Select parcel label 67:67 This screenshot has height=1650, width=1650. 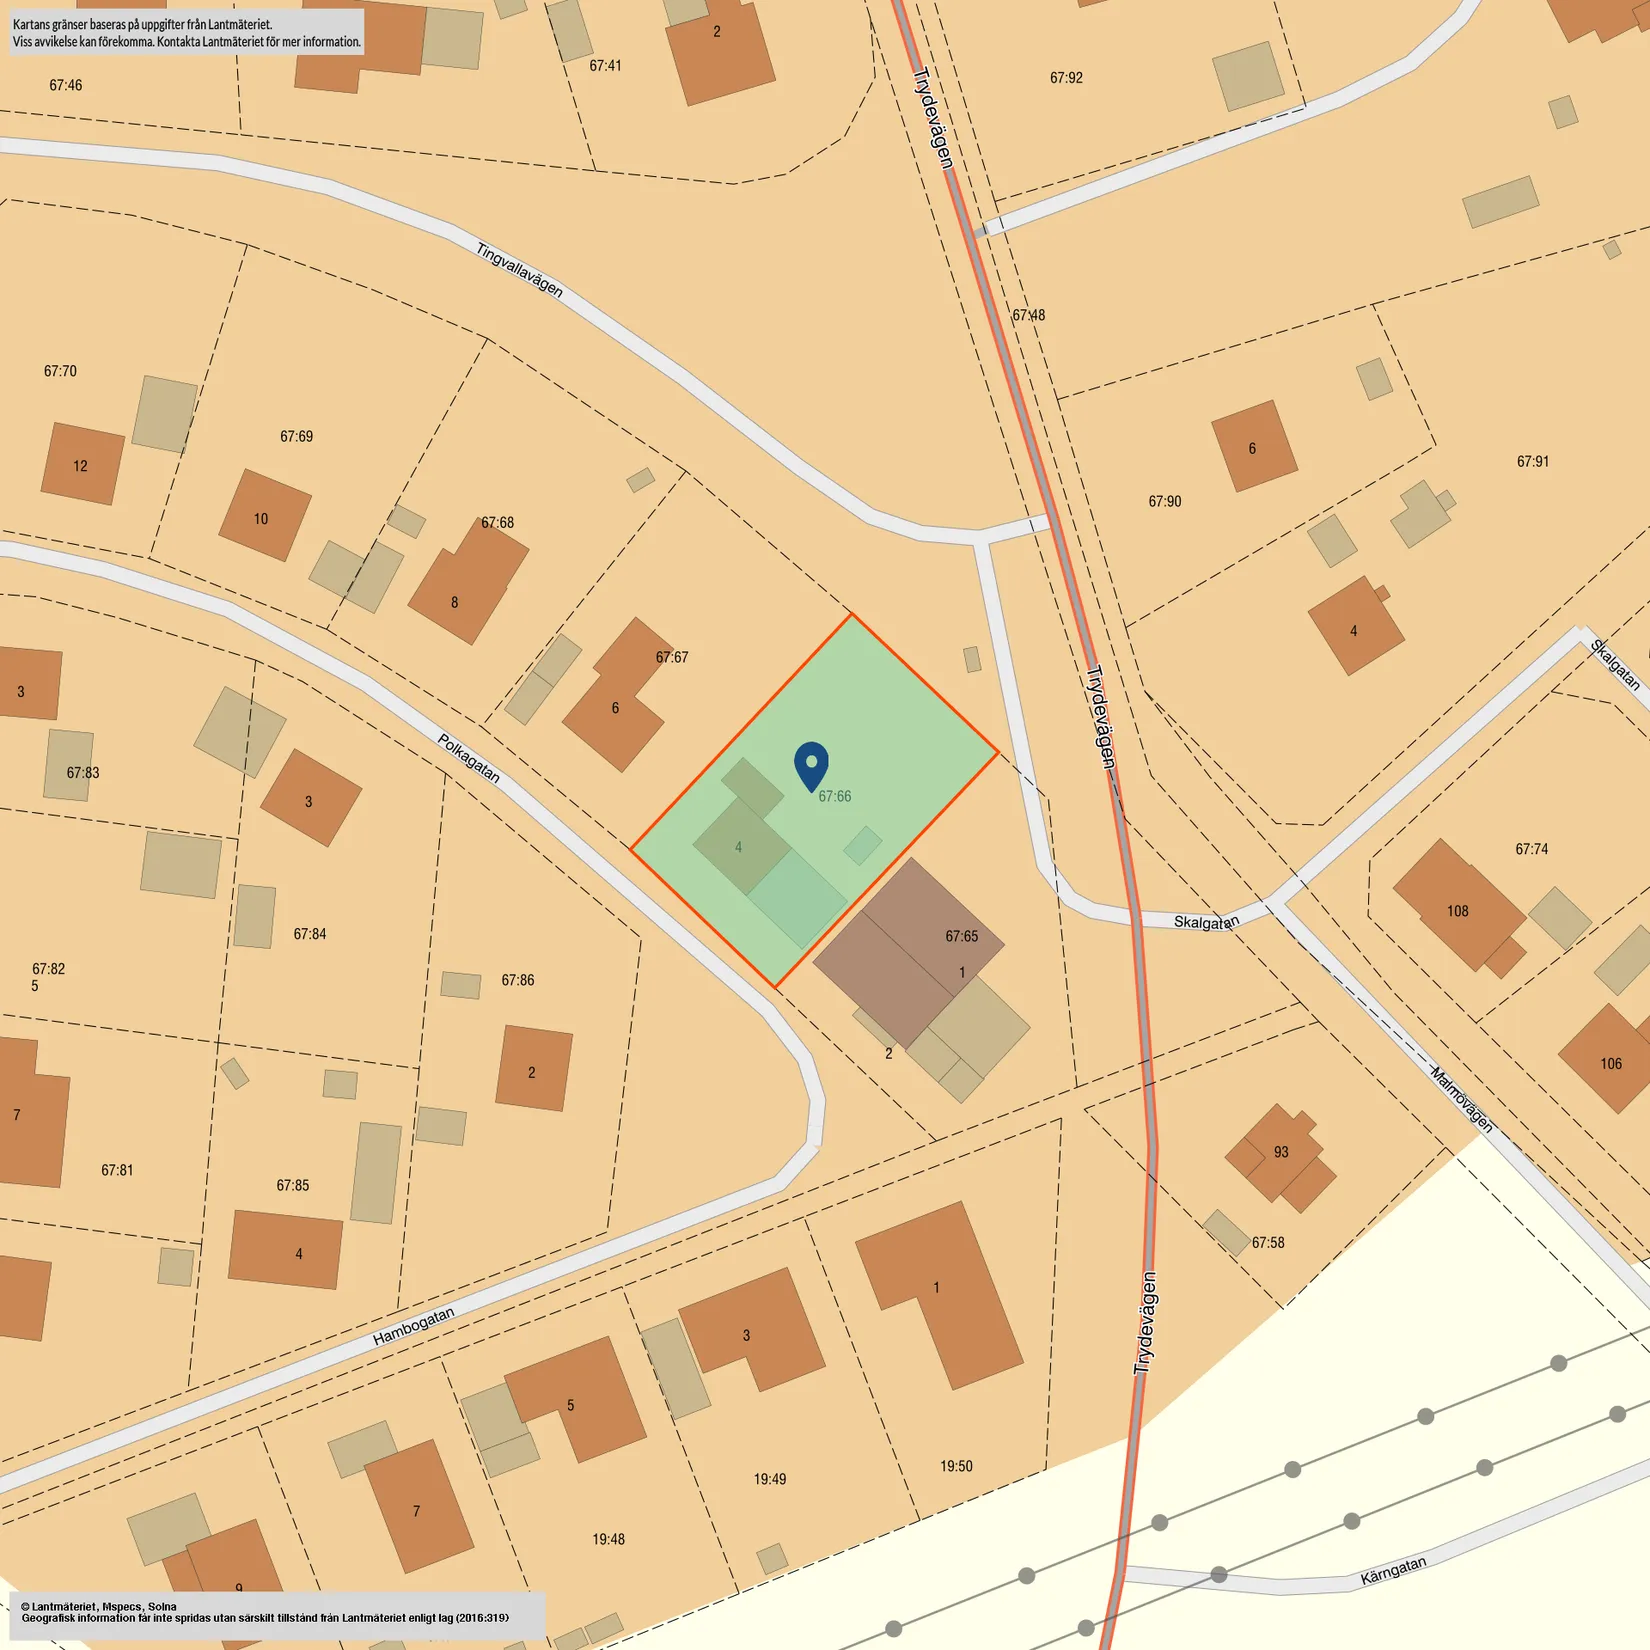coord(672,657)
